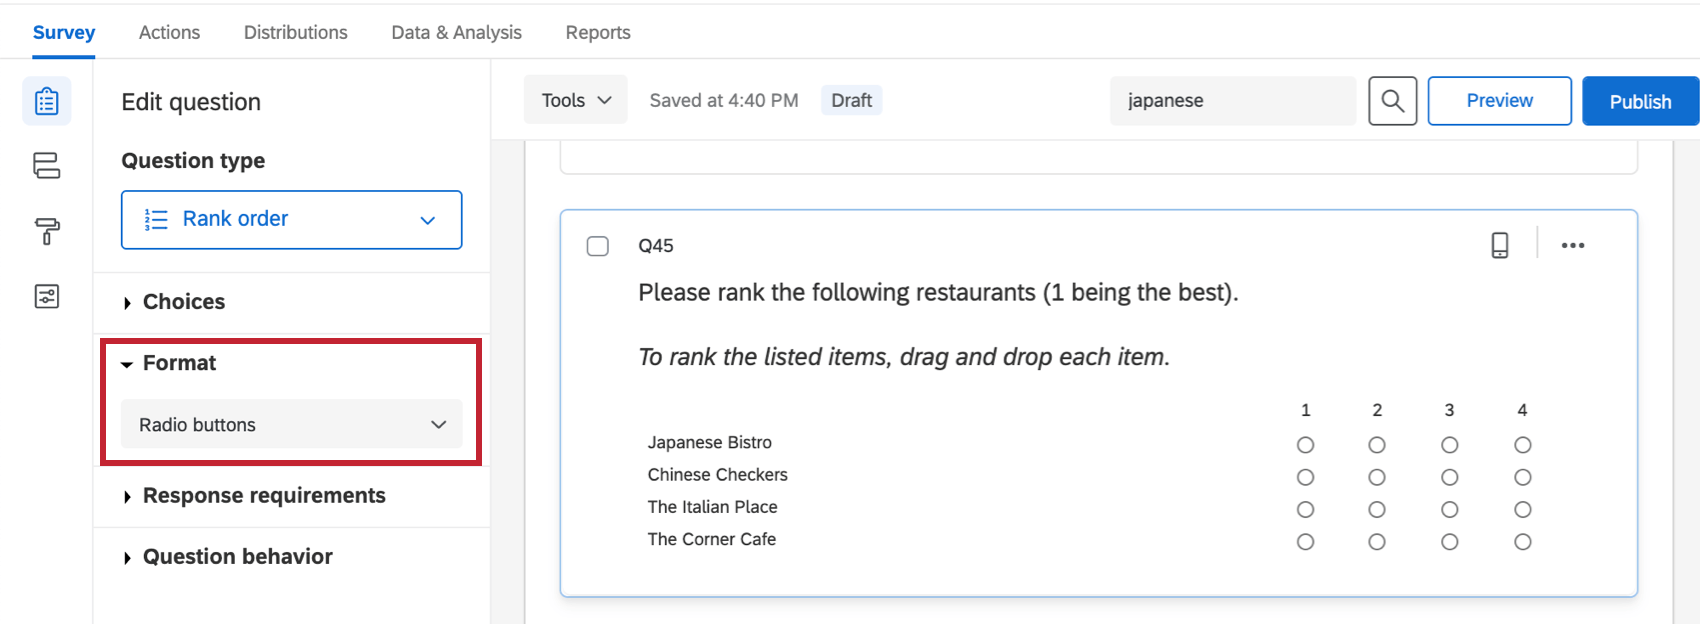The height and width of the screenshot is (624, 1700).
Task: Click the search magnifier icon
Action: 1392,100
